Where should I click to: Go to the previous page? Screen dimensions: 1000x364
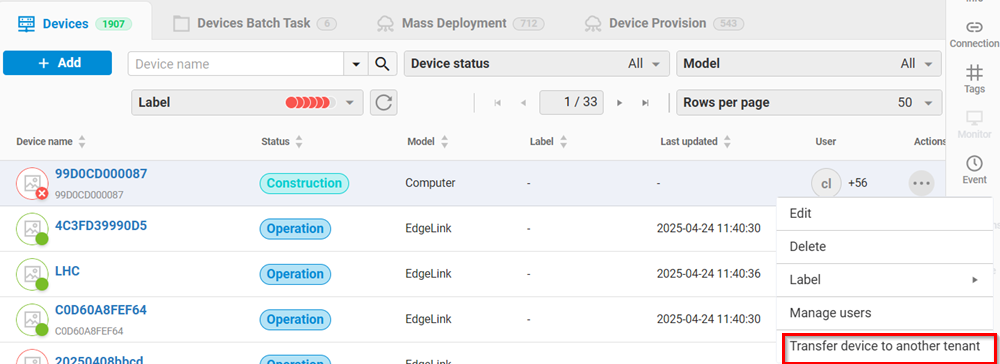[524, 103]
